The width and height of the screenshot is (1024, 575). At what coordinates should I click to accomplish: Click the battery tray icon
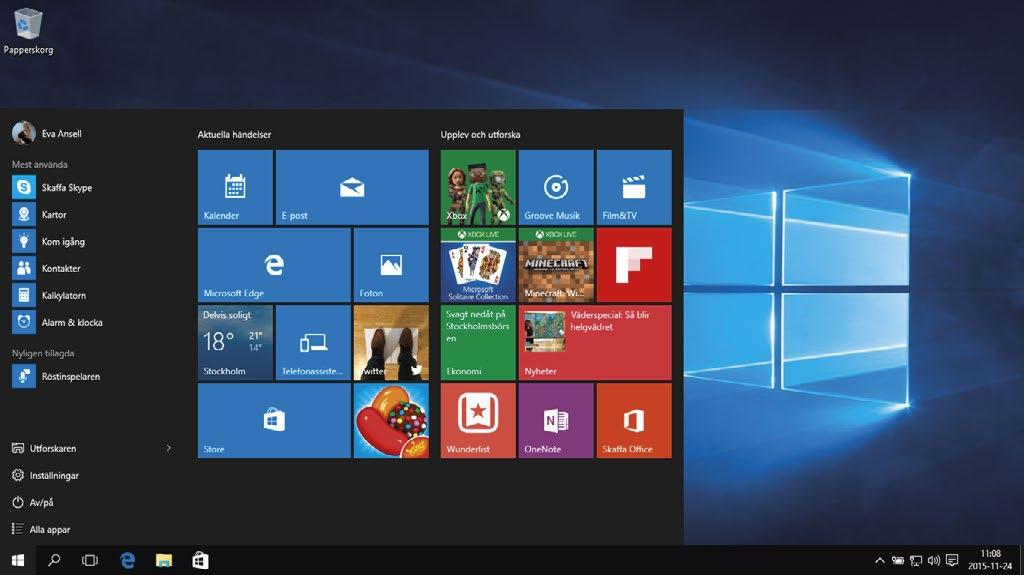pos(899,561)
